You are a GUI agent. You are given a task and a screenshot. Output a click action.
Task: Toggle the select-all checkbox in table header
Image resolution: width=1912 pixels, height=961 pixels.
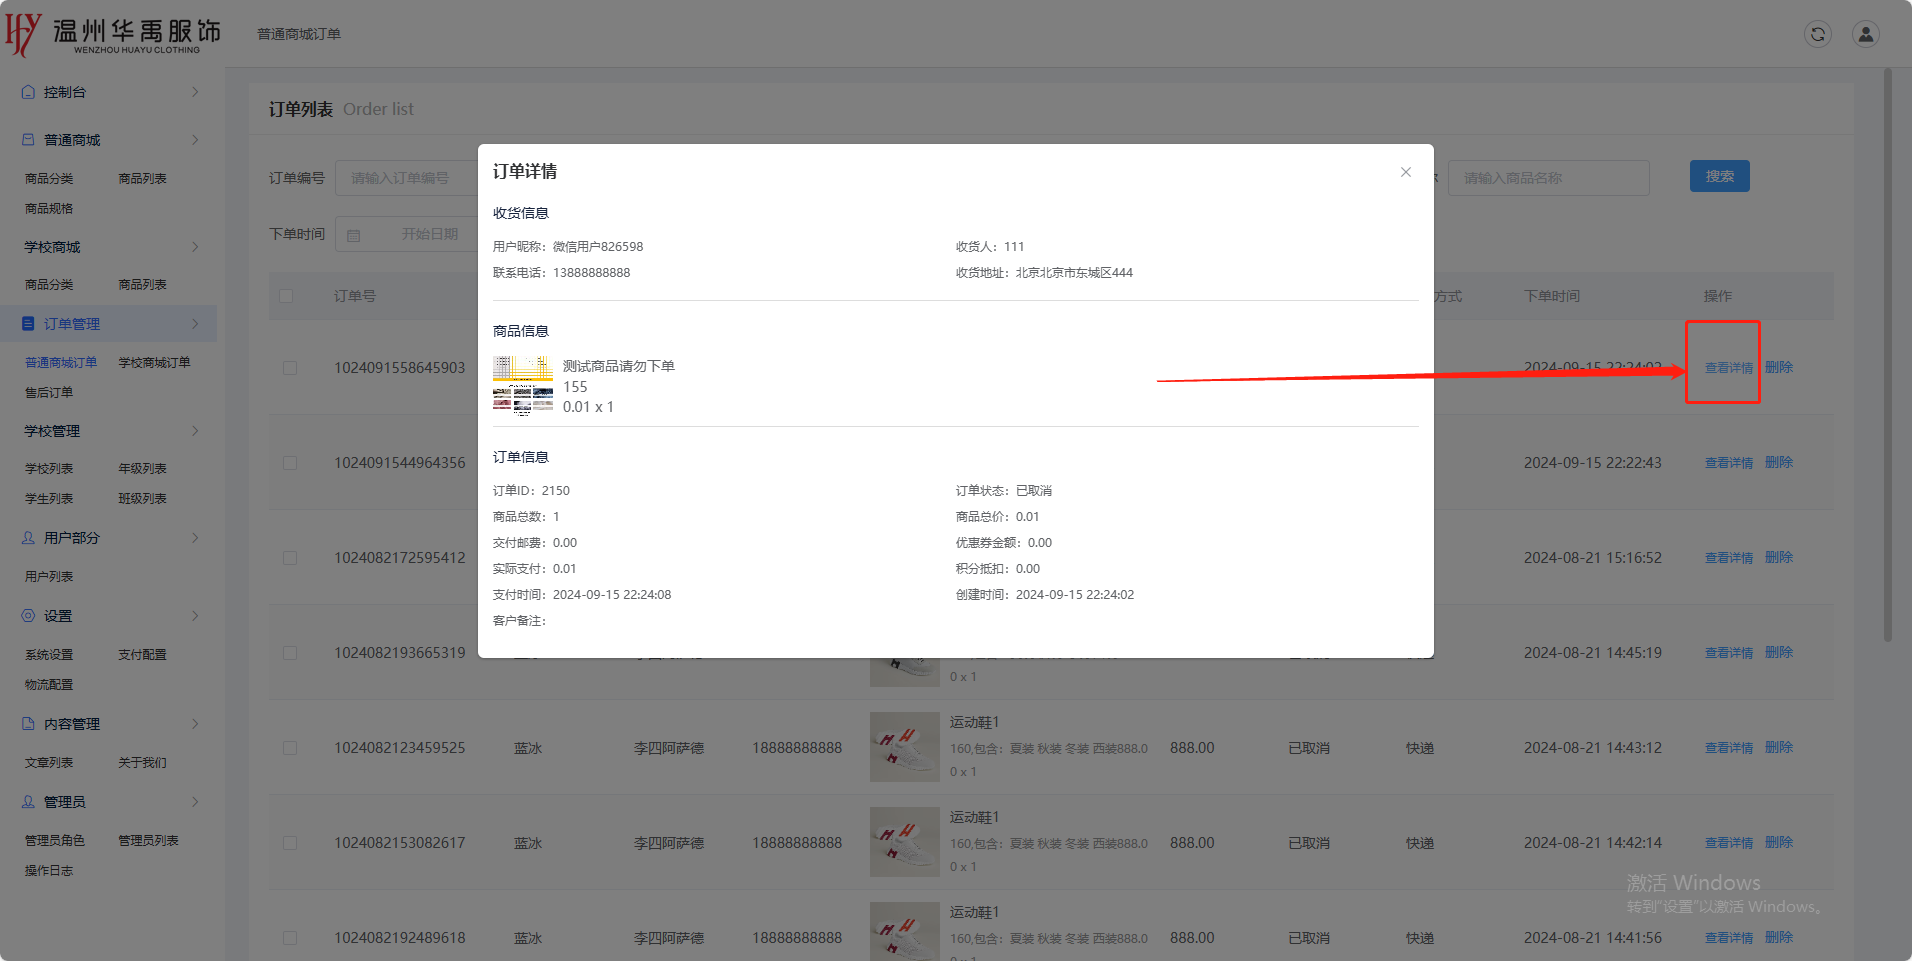(x=287, y=296)
